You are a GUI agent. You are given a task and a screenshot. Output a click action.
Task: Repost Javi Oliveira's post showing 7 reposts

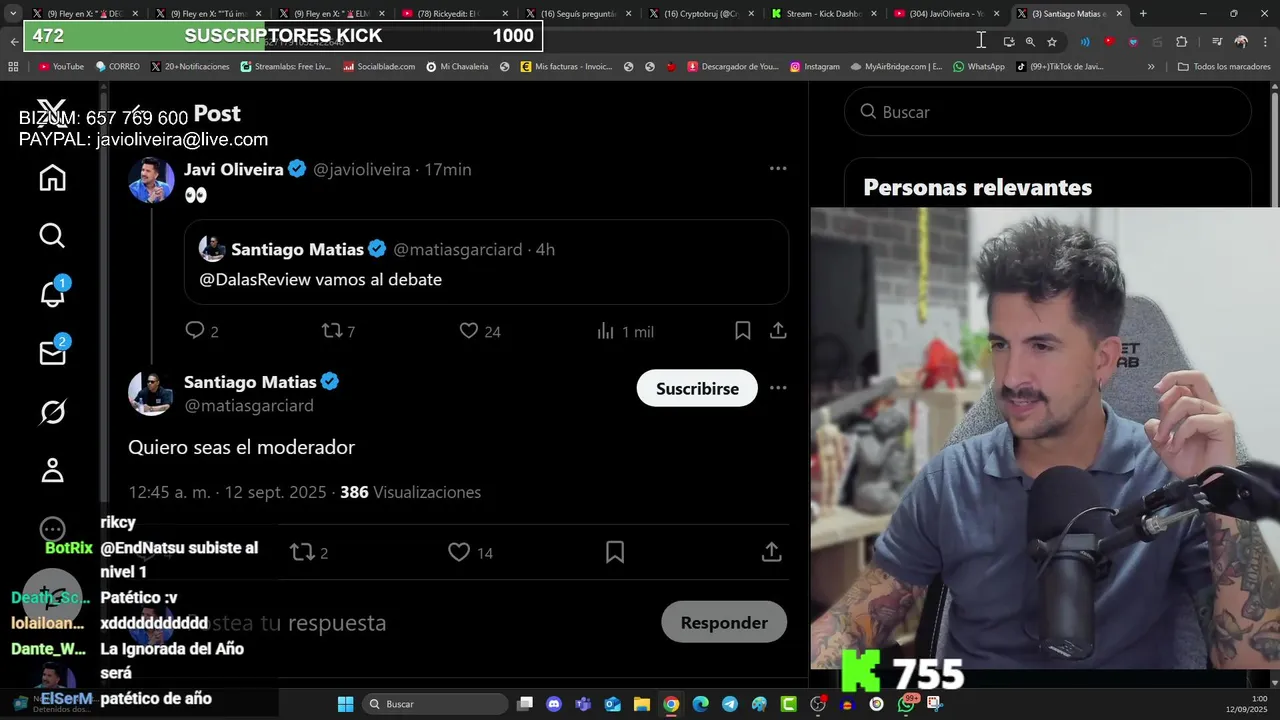point(338,331)
